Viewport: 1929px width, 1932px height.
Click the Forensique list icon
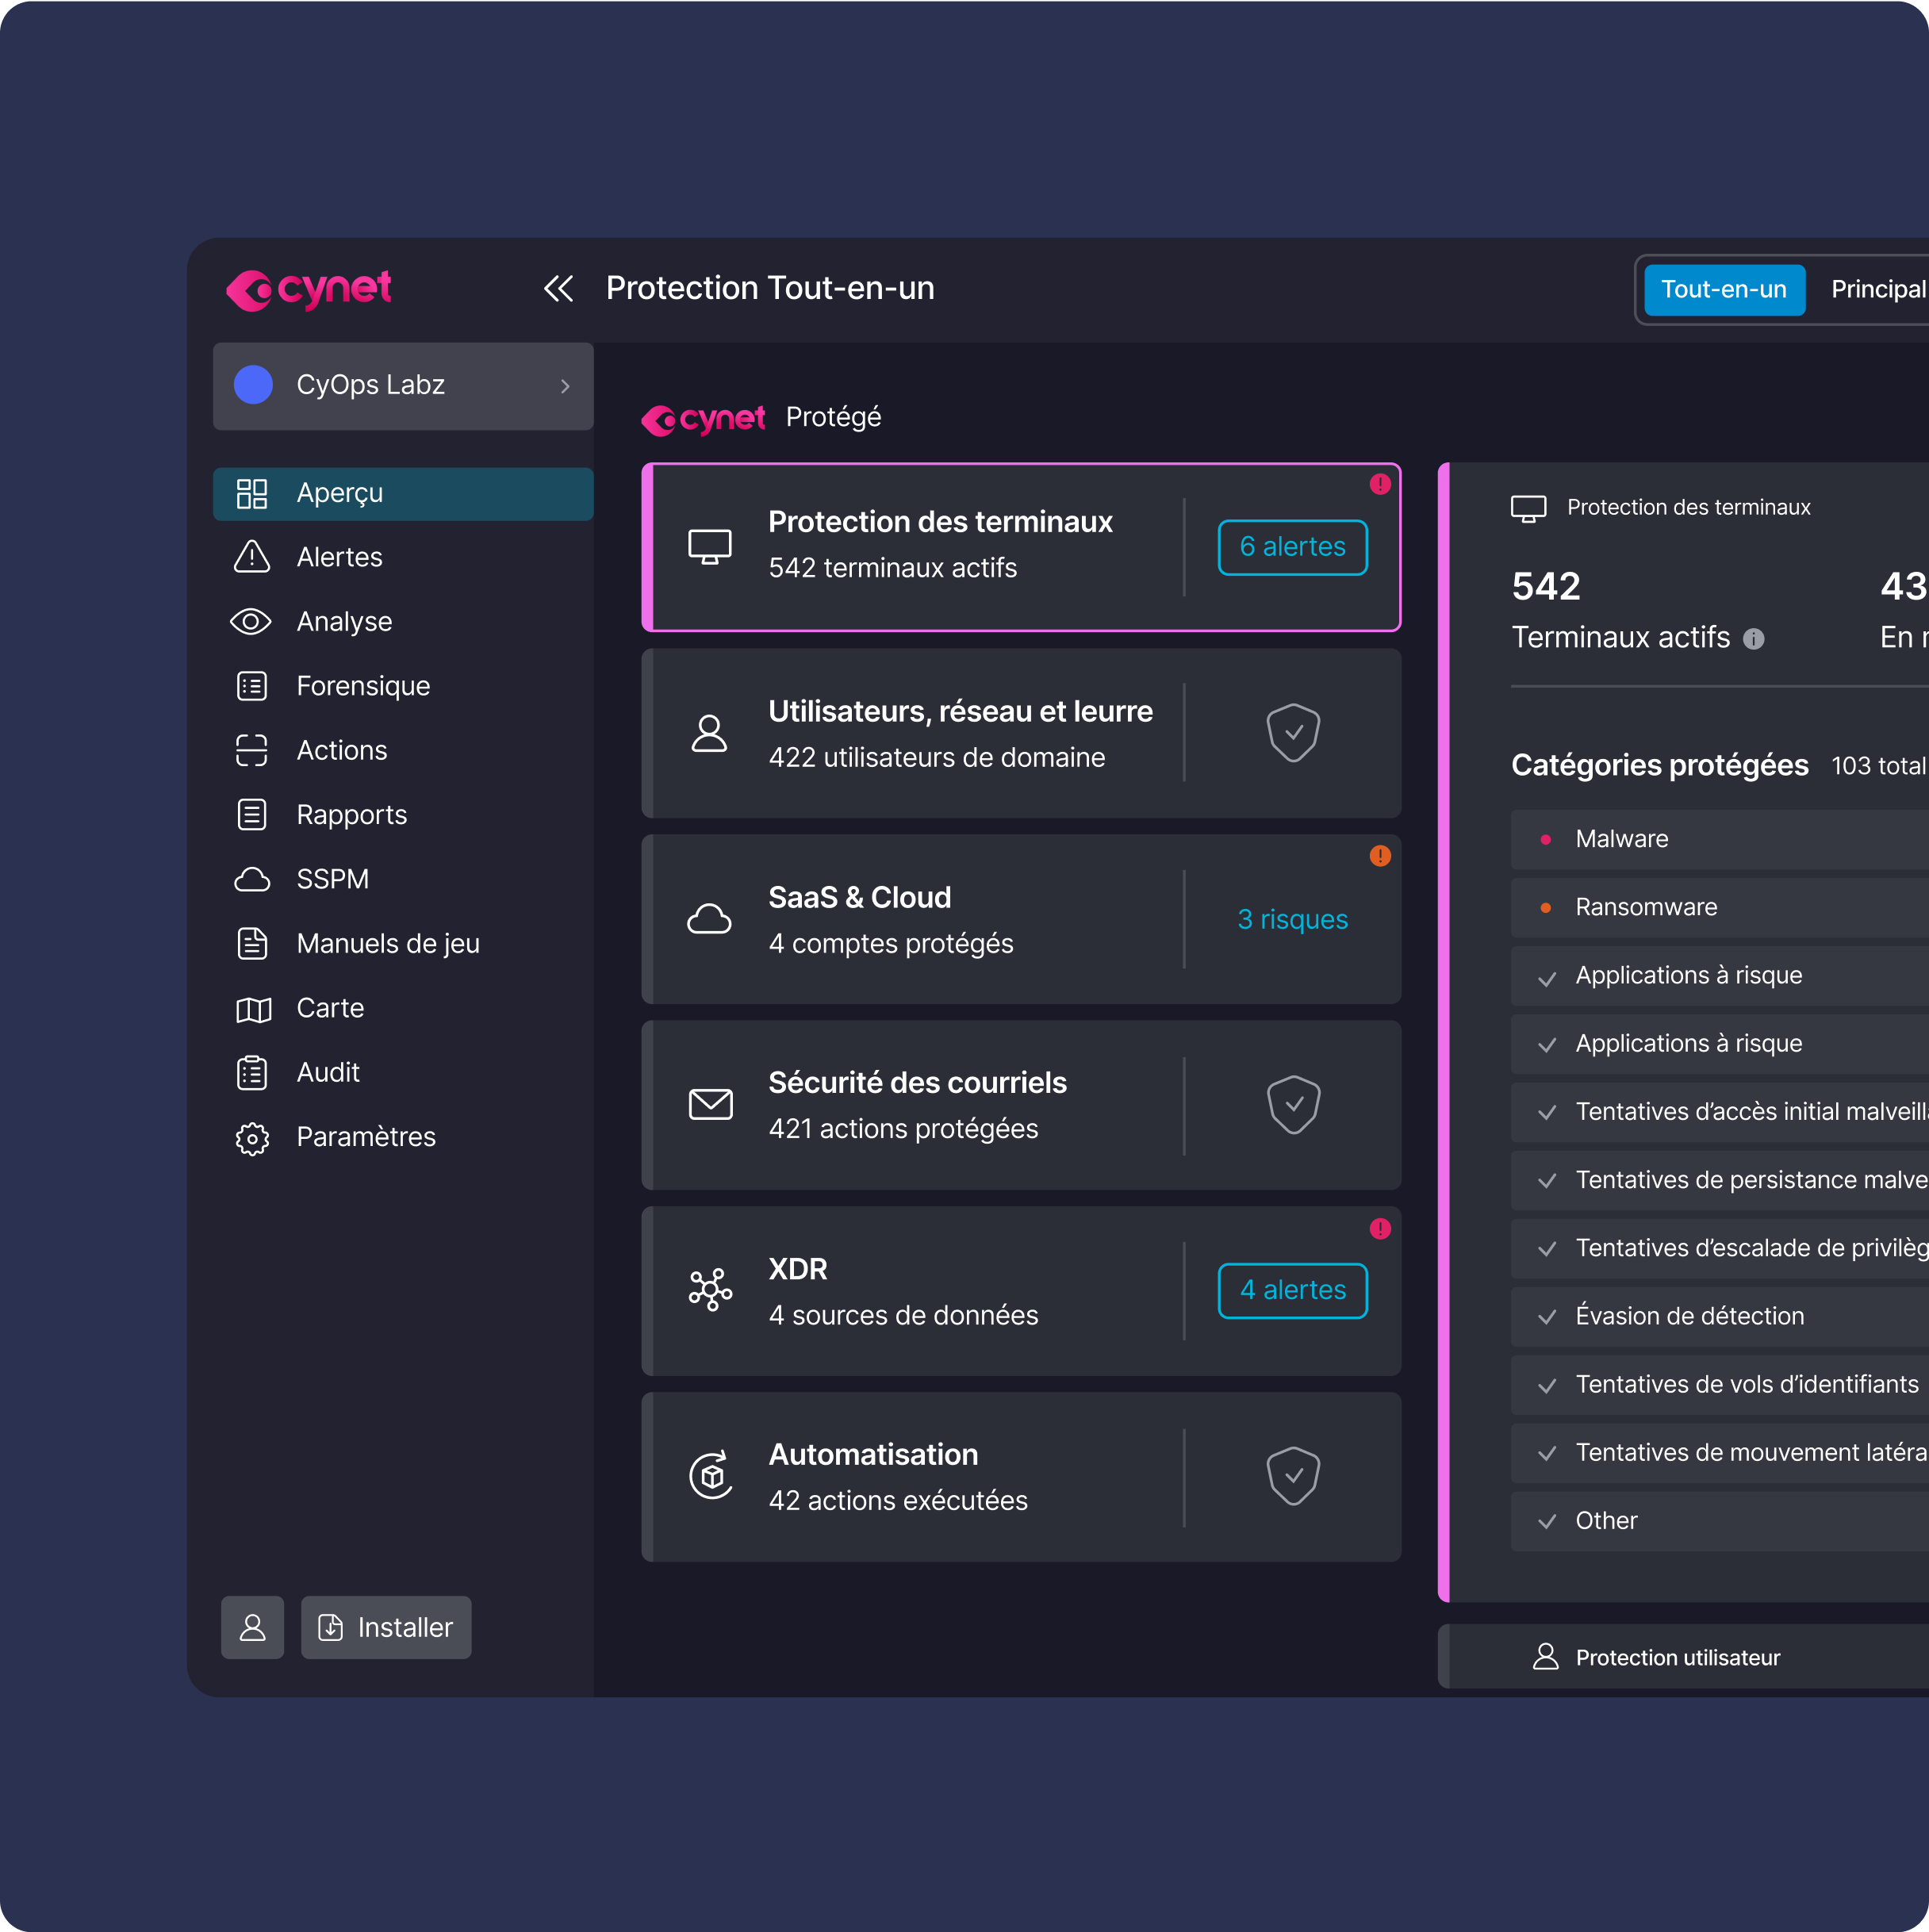pos(252,686)
